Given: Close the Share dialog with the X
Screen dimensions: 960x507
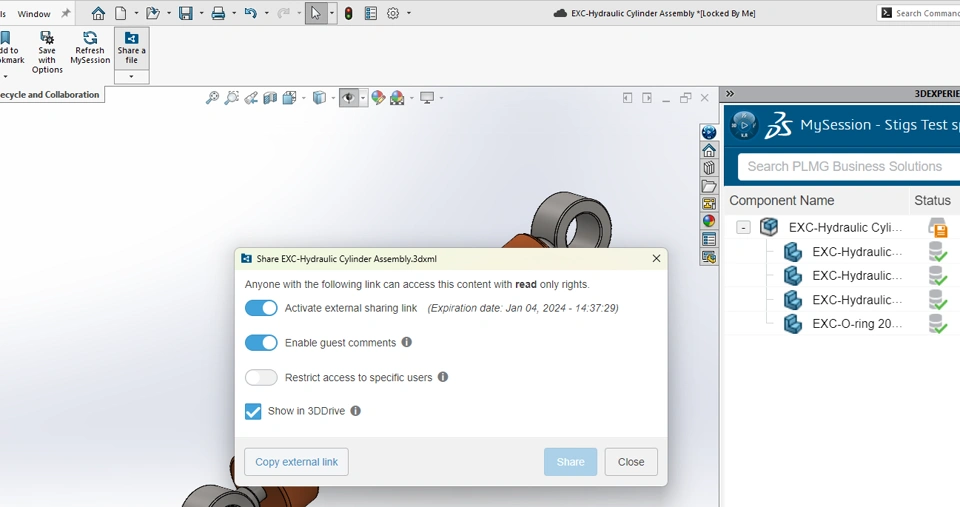Looking at the screenshot, I should (656, 258).
